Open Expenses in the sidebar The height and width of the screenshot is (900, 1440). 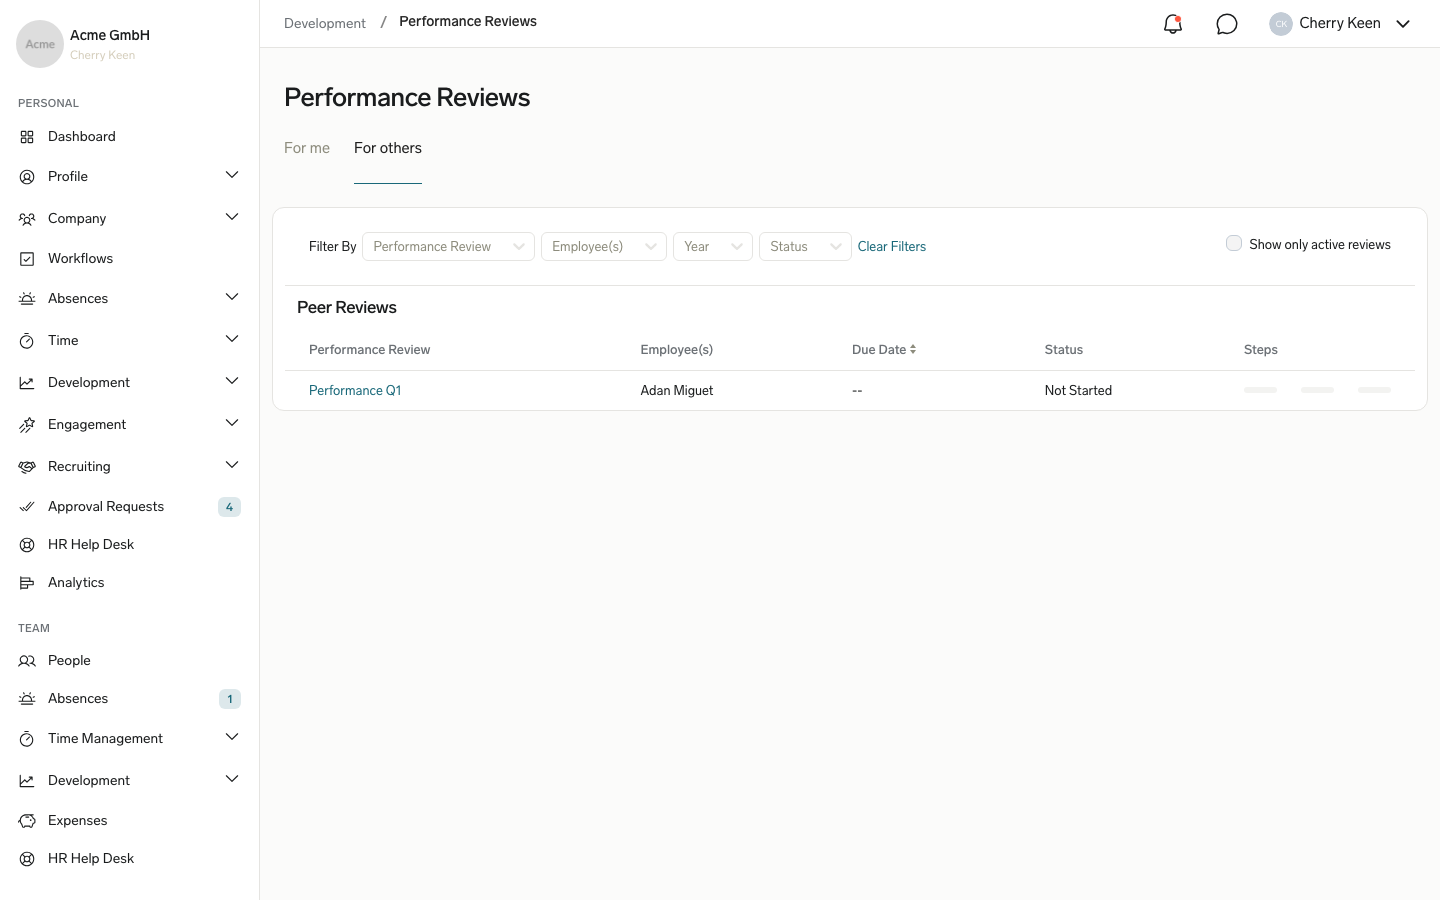(78, 821)
